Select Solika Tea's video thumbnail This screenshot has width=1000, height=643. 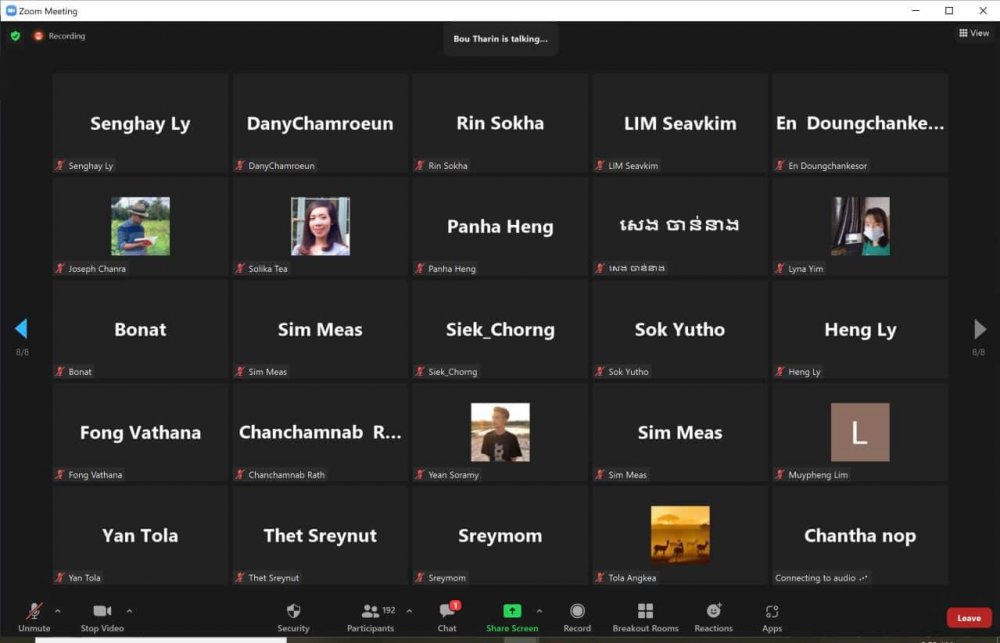tap(320, 226)
